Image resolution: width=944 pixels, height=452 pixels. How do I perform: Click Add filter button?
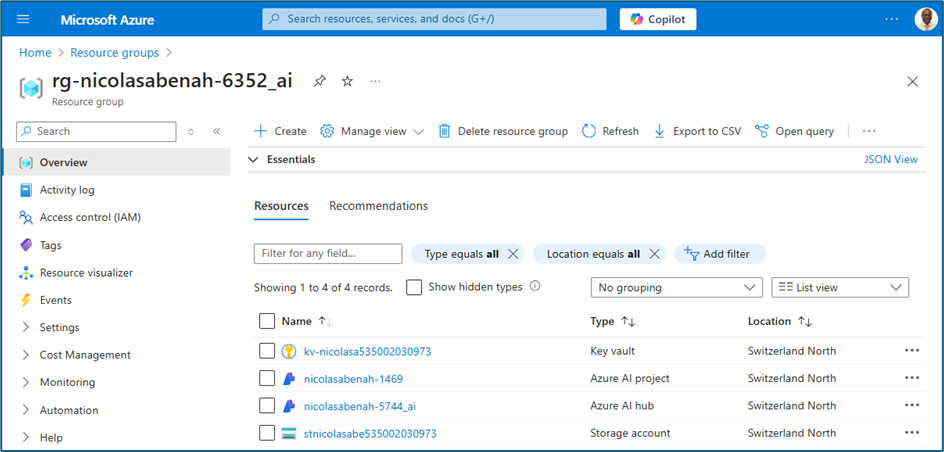[x=720, y=254]
